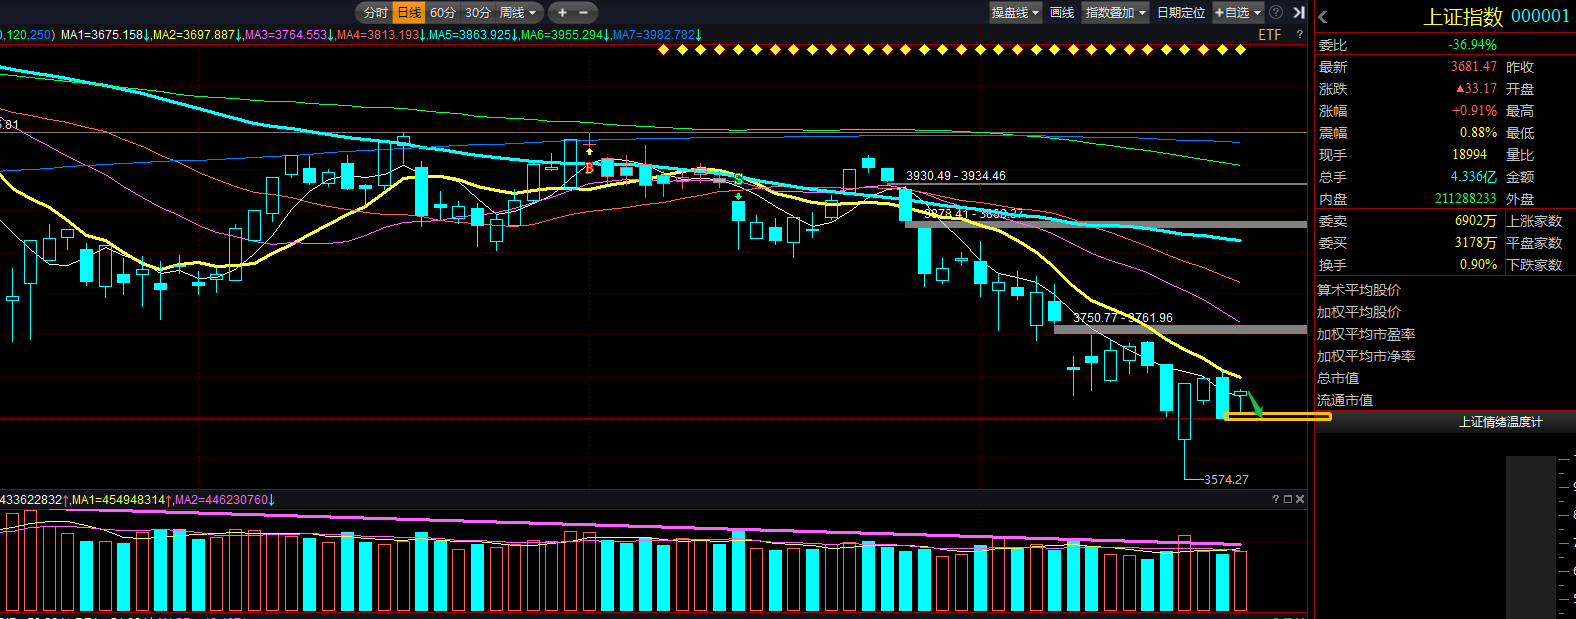This screenshot has height=619, width=1576.
Task: Go back using the left chevron
Action: pos(1323,16)
